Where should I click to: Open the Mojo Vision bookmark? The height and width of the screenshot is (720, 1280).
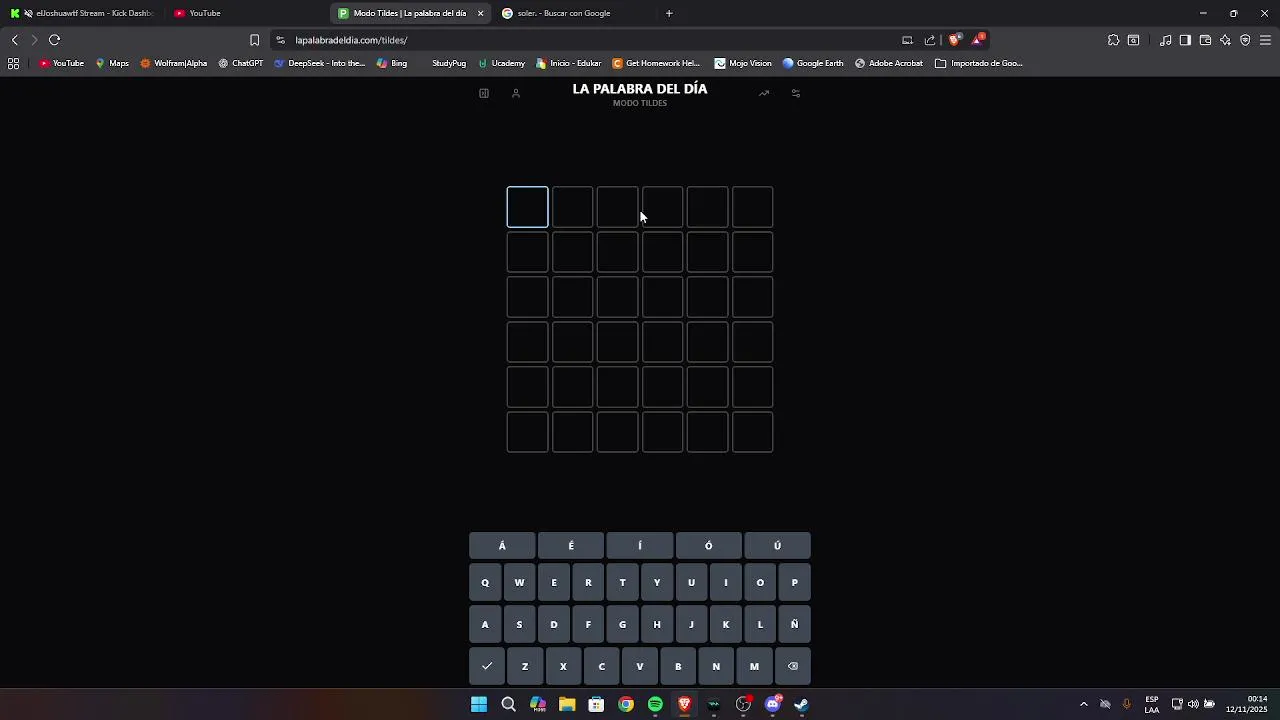(743, 63)
